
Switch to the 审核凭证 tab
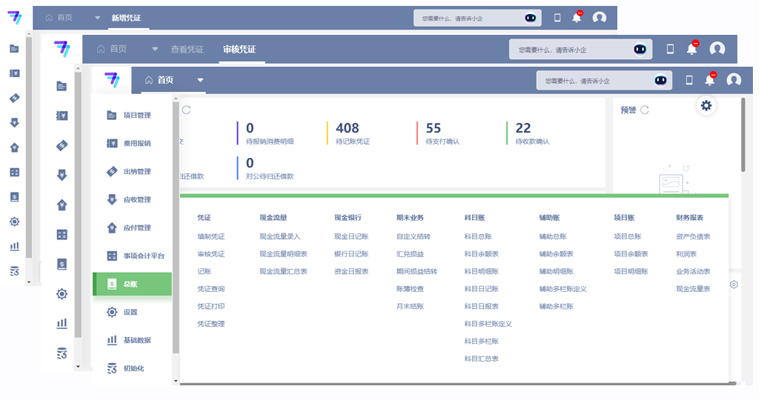[239, 49]
